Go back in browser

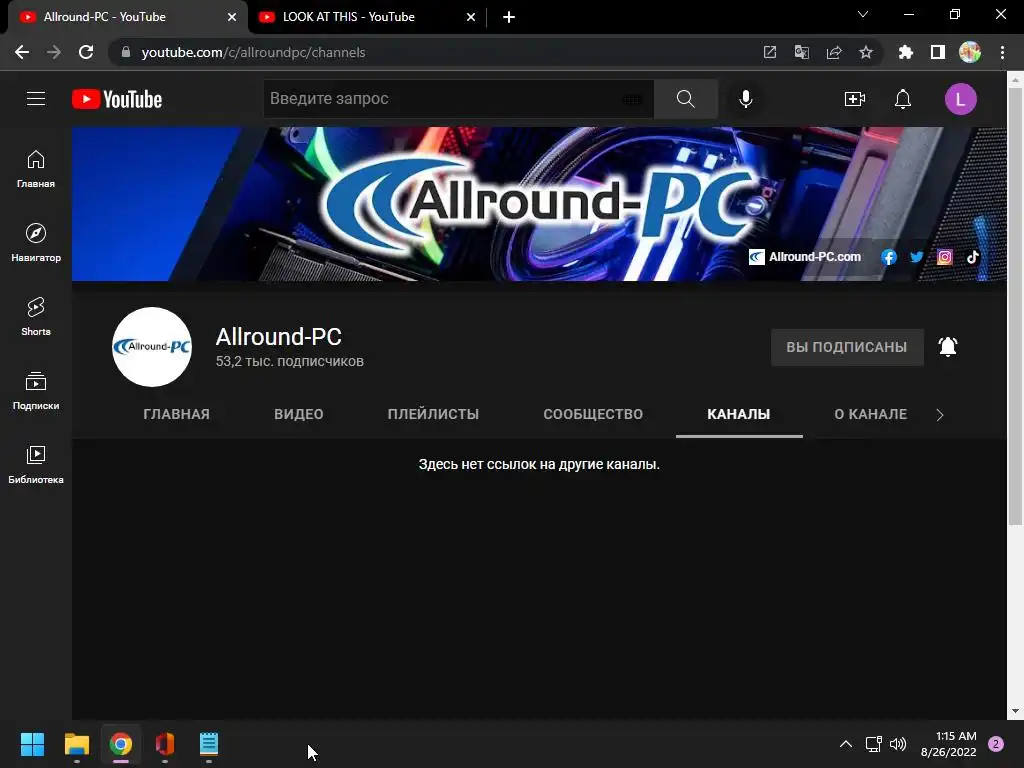pos(22,52)
